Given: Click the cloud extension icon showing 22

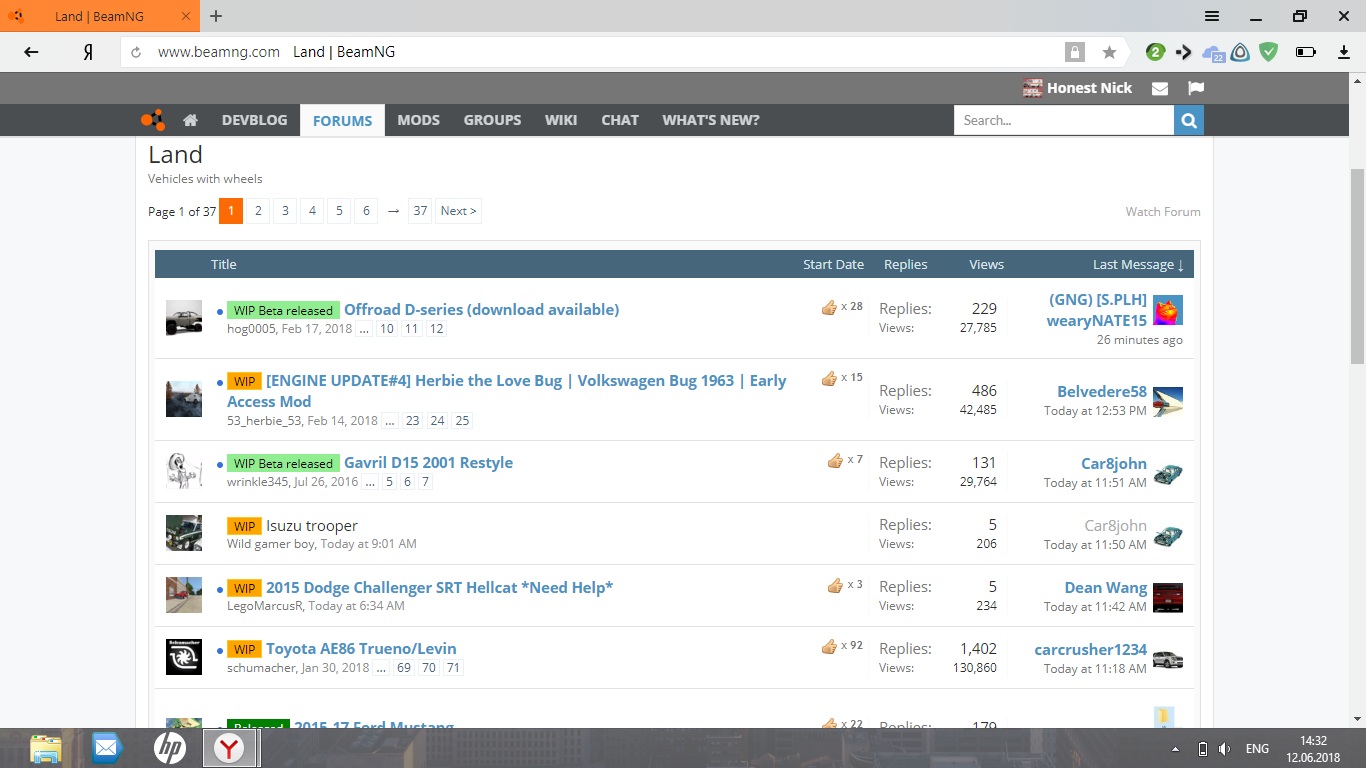Looking at the screenshot, I should 1213,53.
